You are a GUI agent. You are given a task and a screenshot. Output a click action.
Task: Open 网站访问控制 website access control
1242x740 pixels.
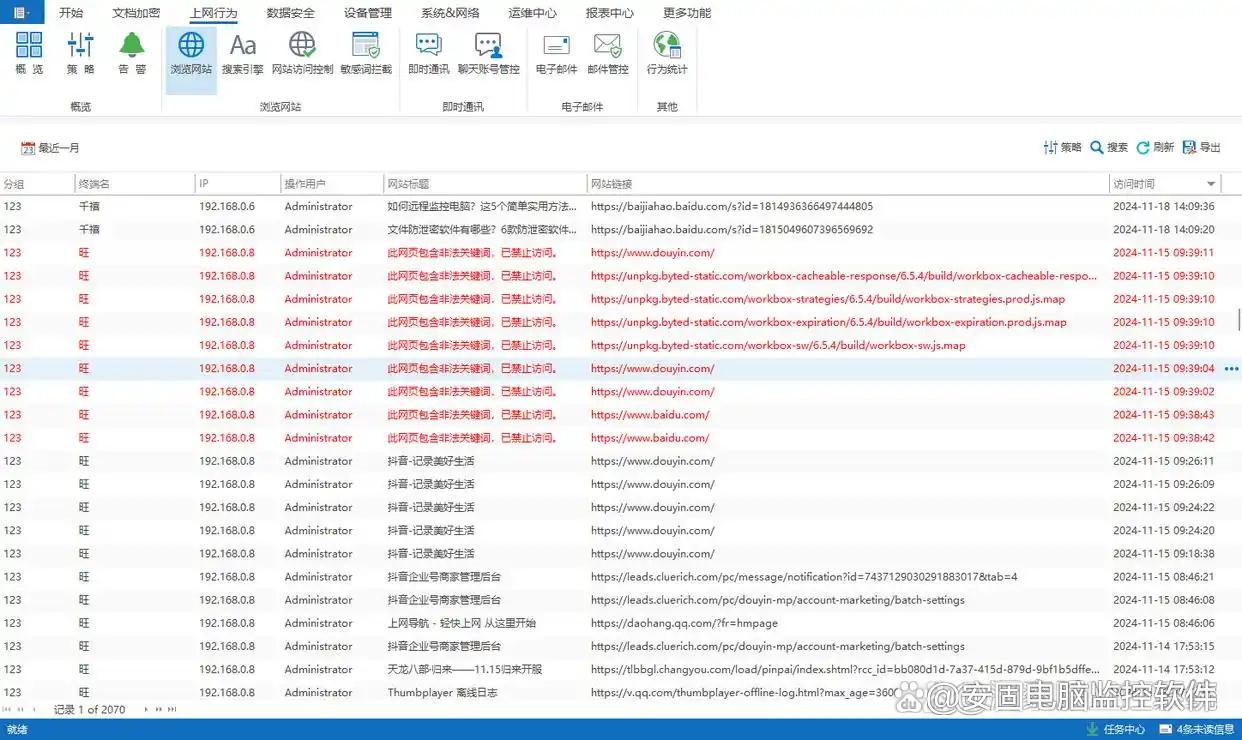click(302, 53)
